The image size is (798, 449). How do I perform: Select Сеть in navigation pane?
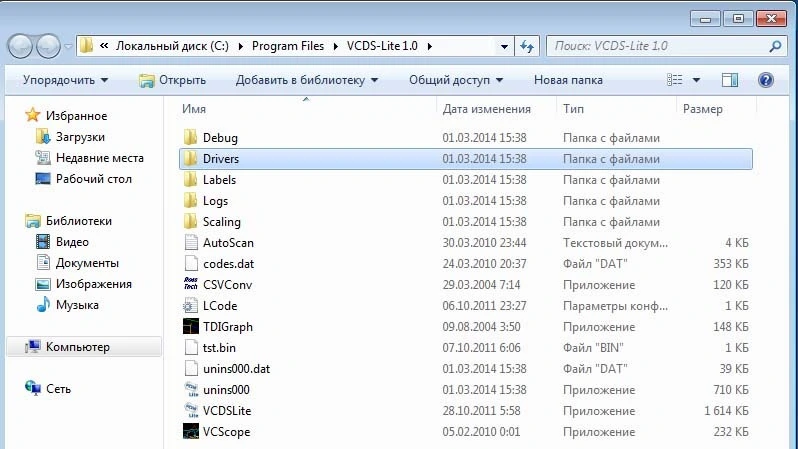click(58, 388)
